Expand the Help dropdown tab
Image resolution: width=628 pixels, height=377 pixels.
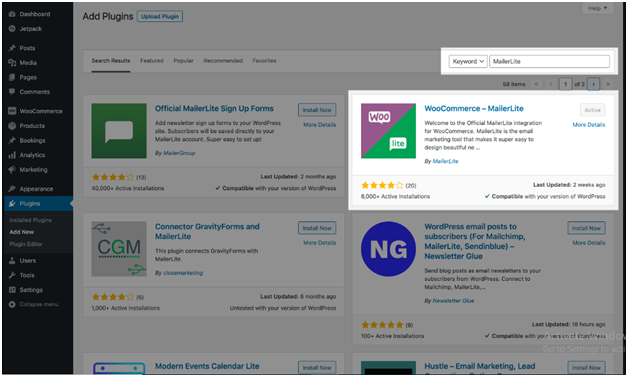tap(598, 8)
